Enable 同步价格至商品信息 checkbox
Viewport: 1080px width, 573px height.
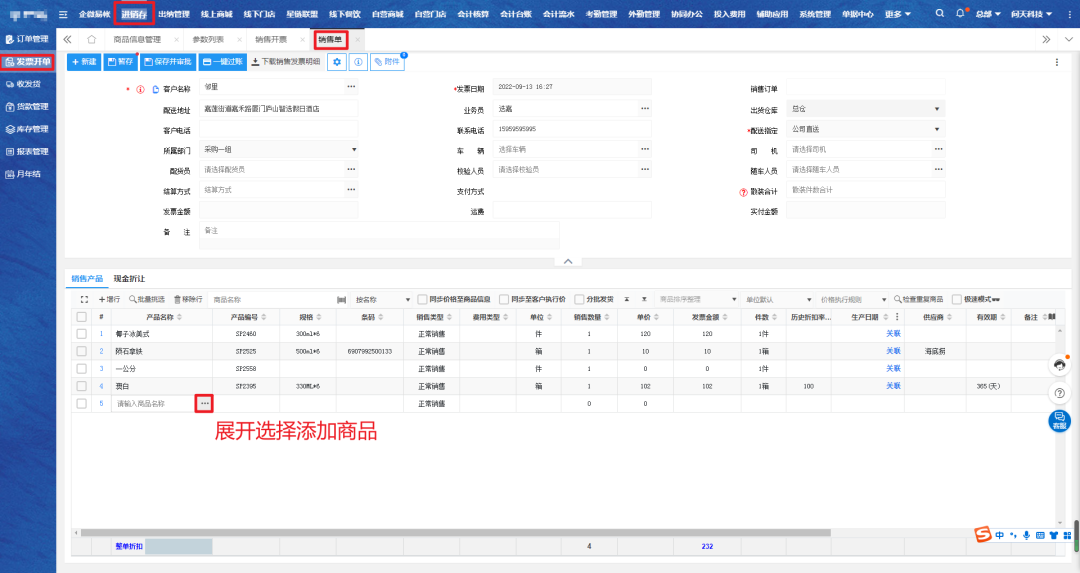pyautogui.click(x=422, y=299)
